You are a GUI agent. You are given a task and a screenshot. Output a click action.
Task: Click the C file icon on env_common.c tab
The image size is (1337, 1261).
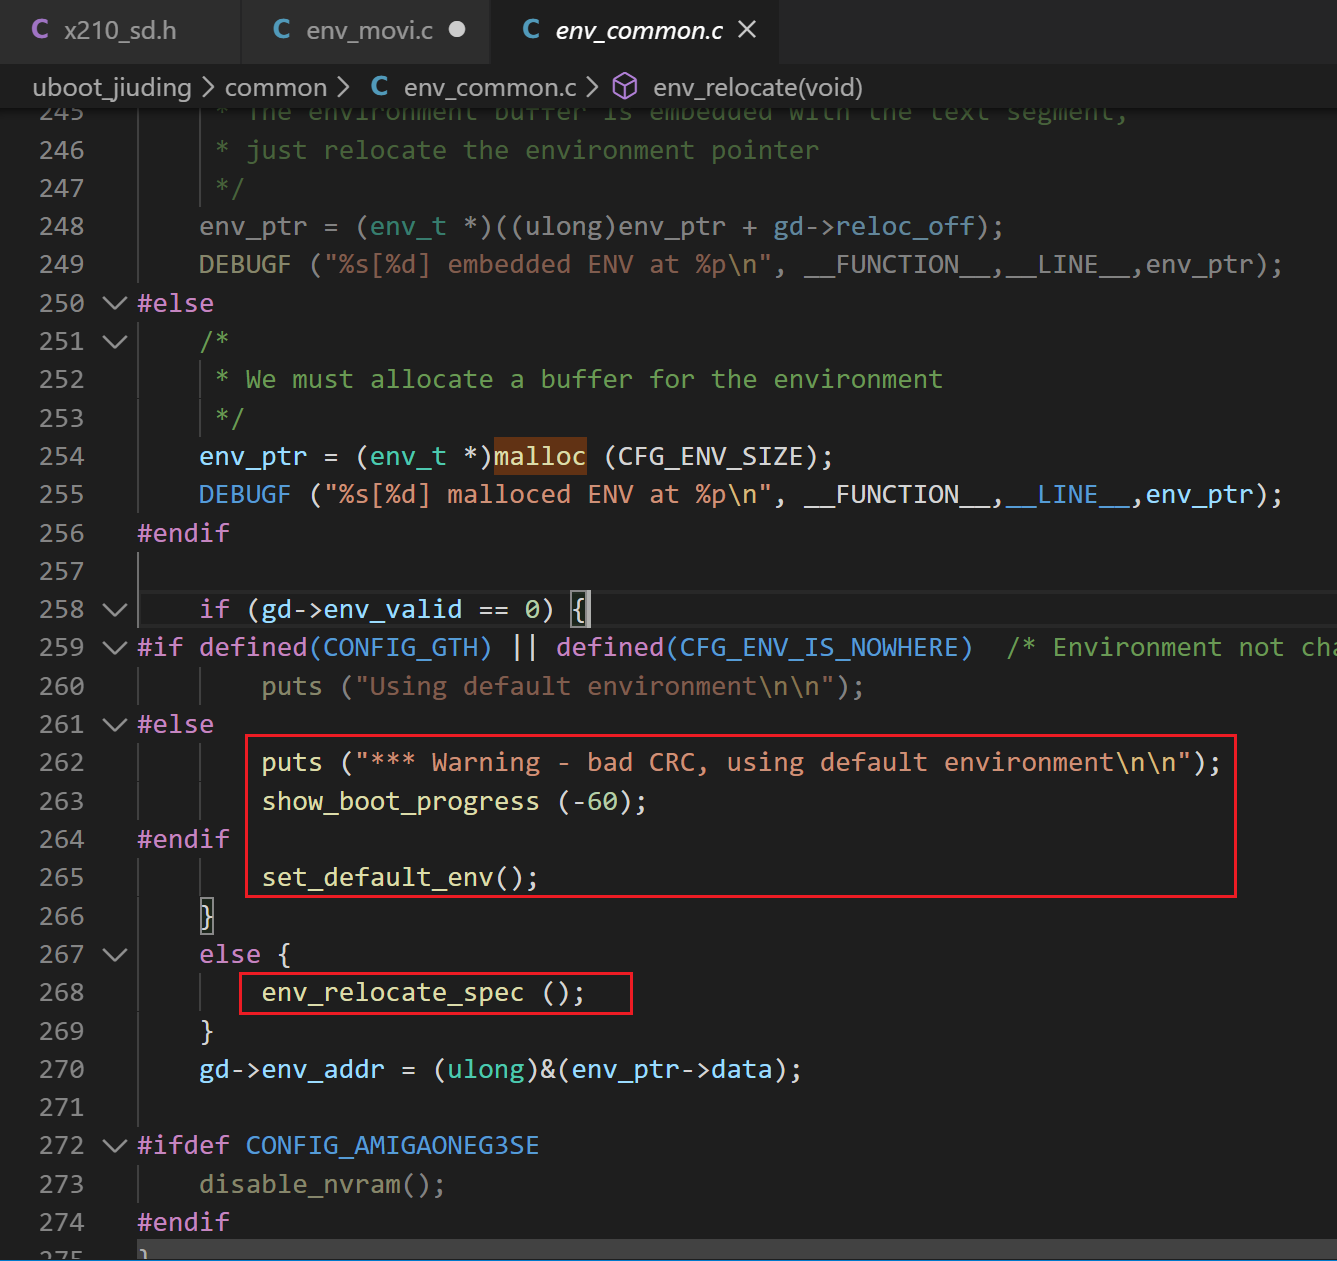[x=531, y=30]
